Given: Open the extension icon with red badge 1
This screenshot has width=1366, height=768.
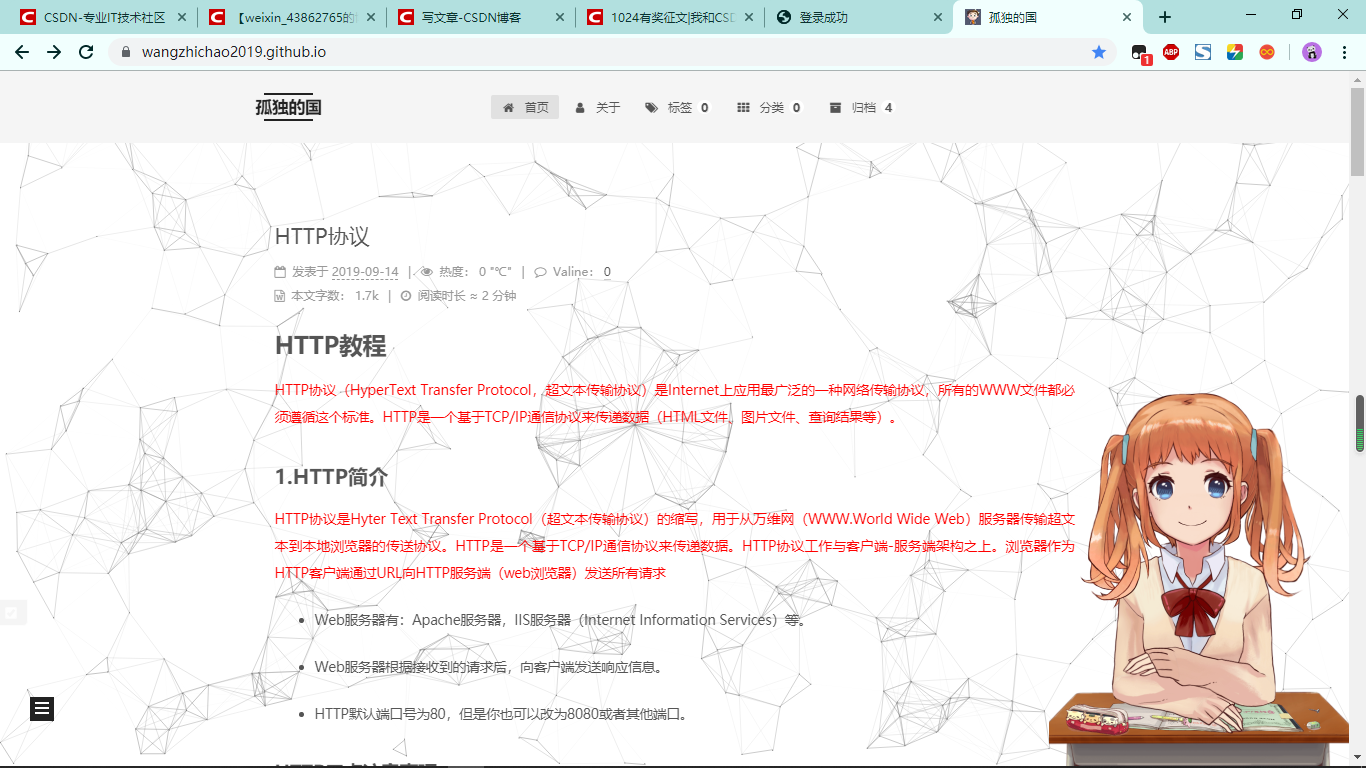Looking at the screenshot, I should [1141, 54].
